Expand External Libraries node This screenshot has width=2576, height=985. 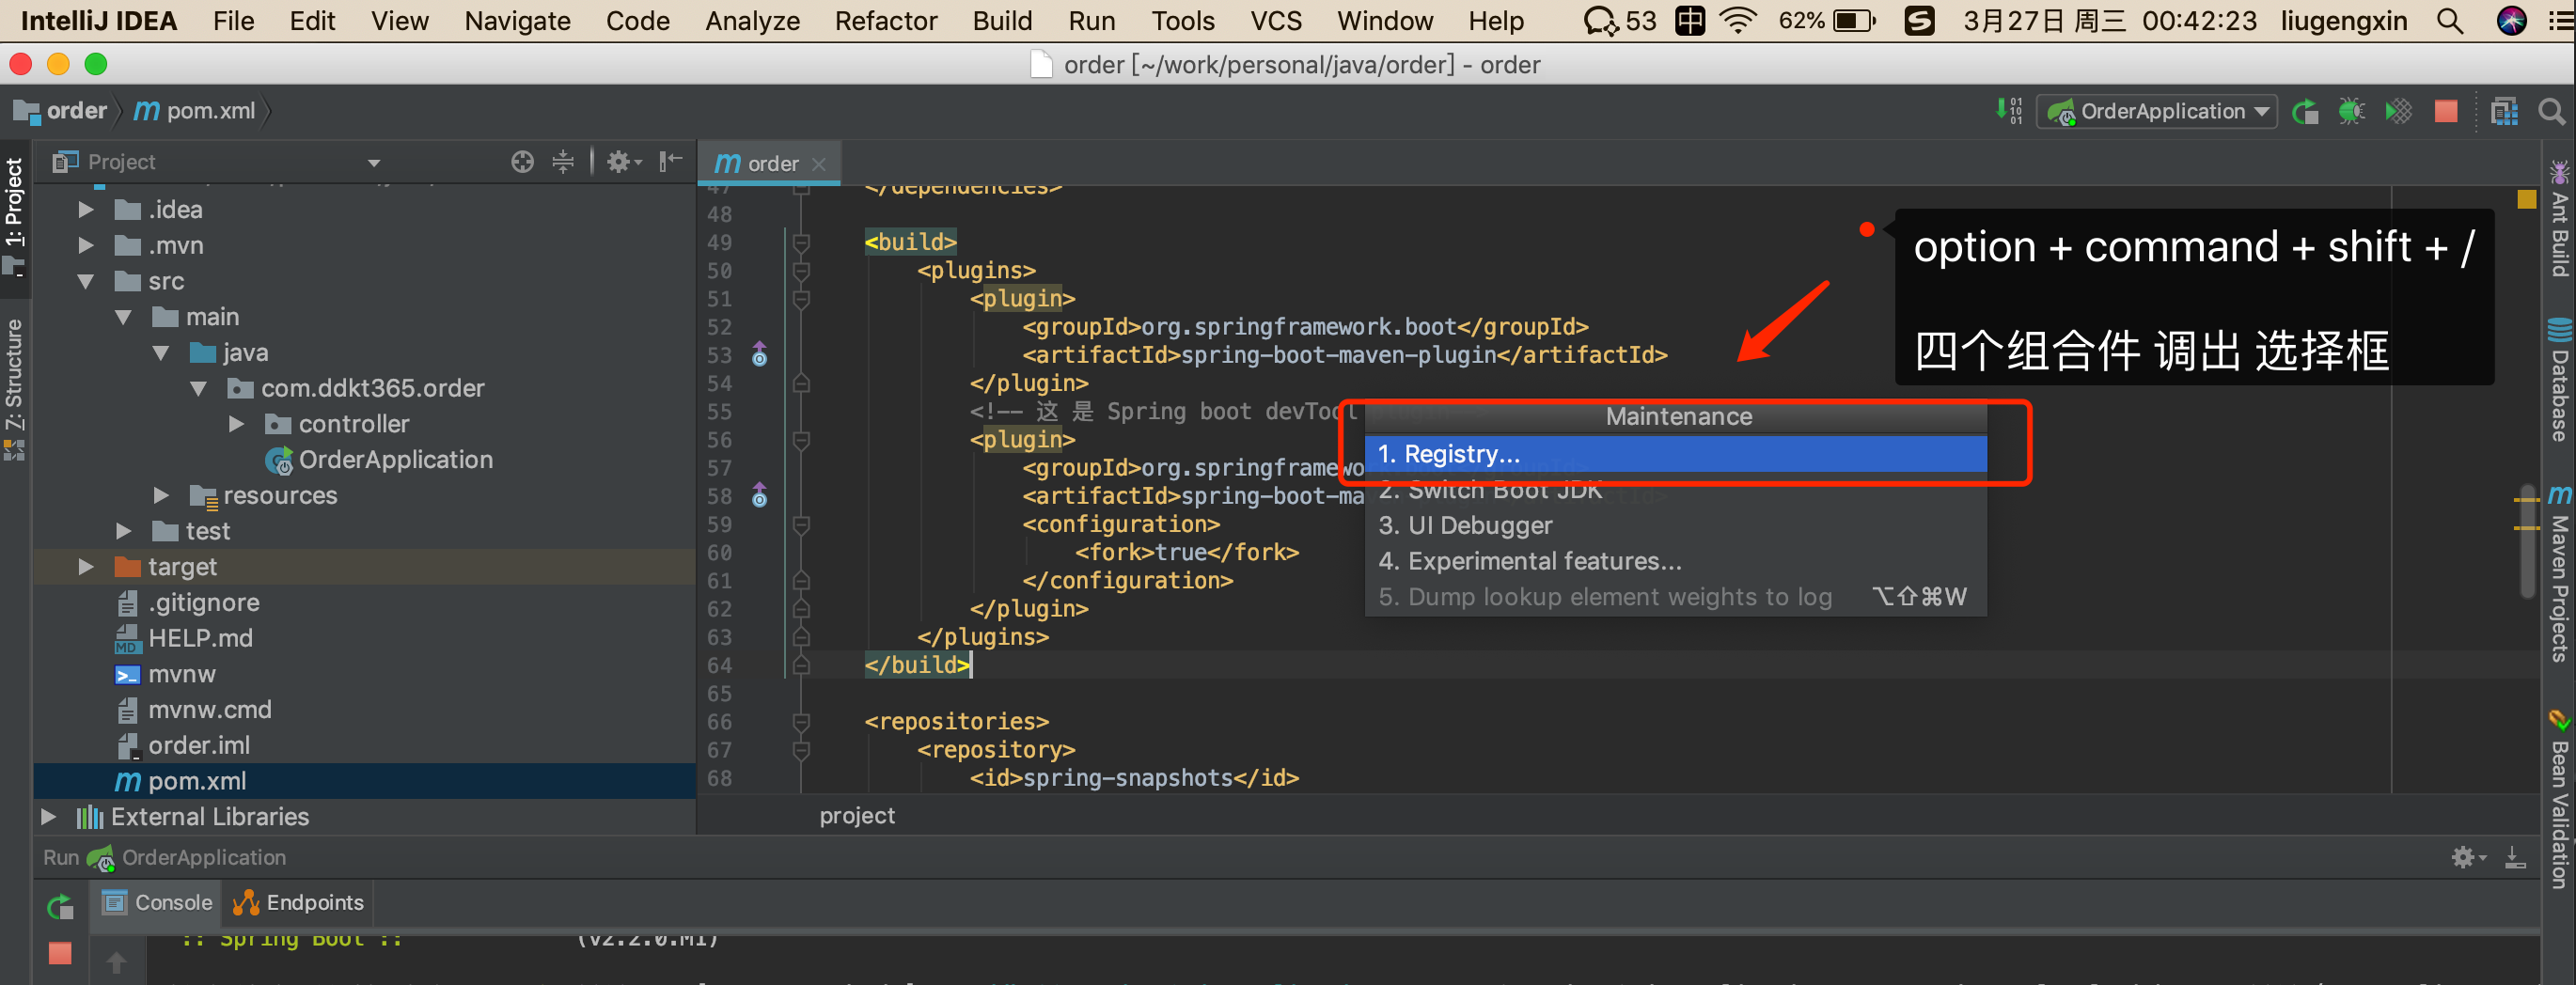pyautogui.click(x=48, y=817)
